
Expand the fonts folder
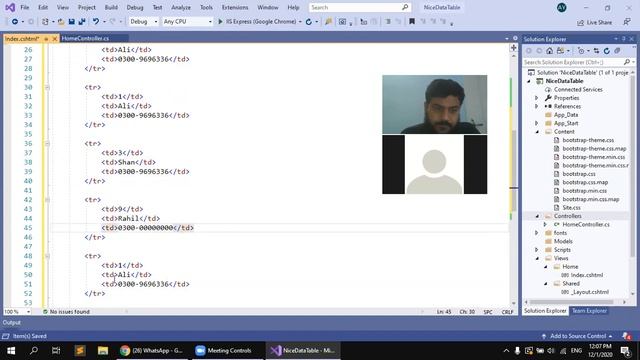(537, 233)
